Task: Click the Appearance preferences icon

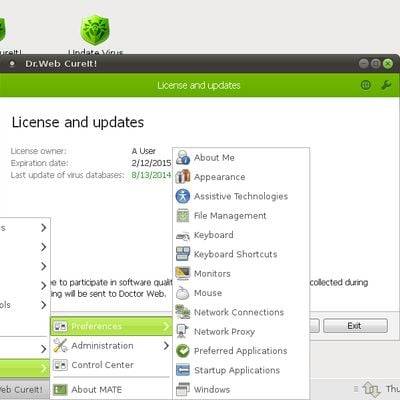Action: coord(183,177)
